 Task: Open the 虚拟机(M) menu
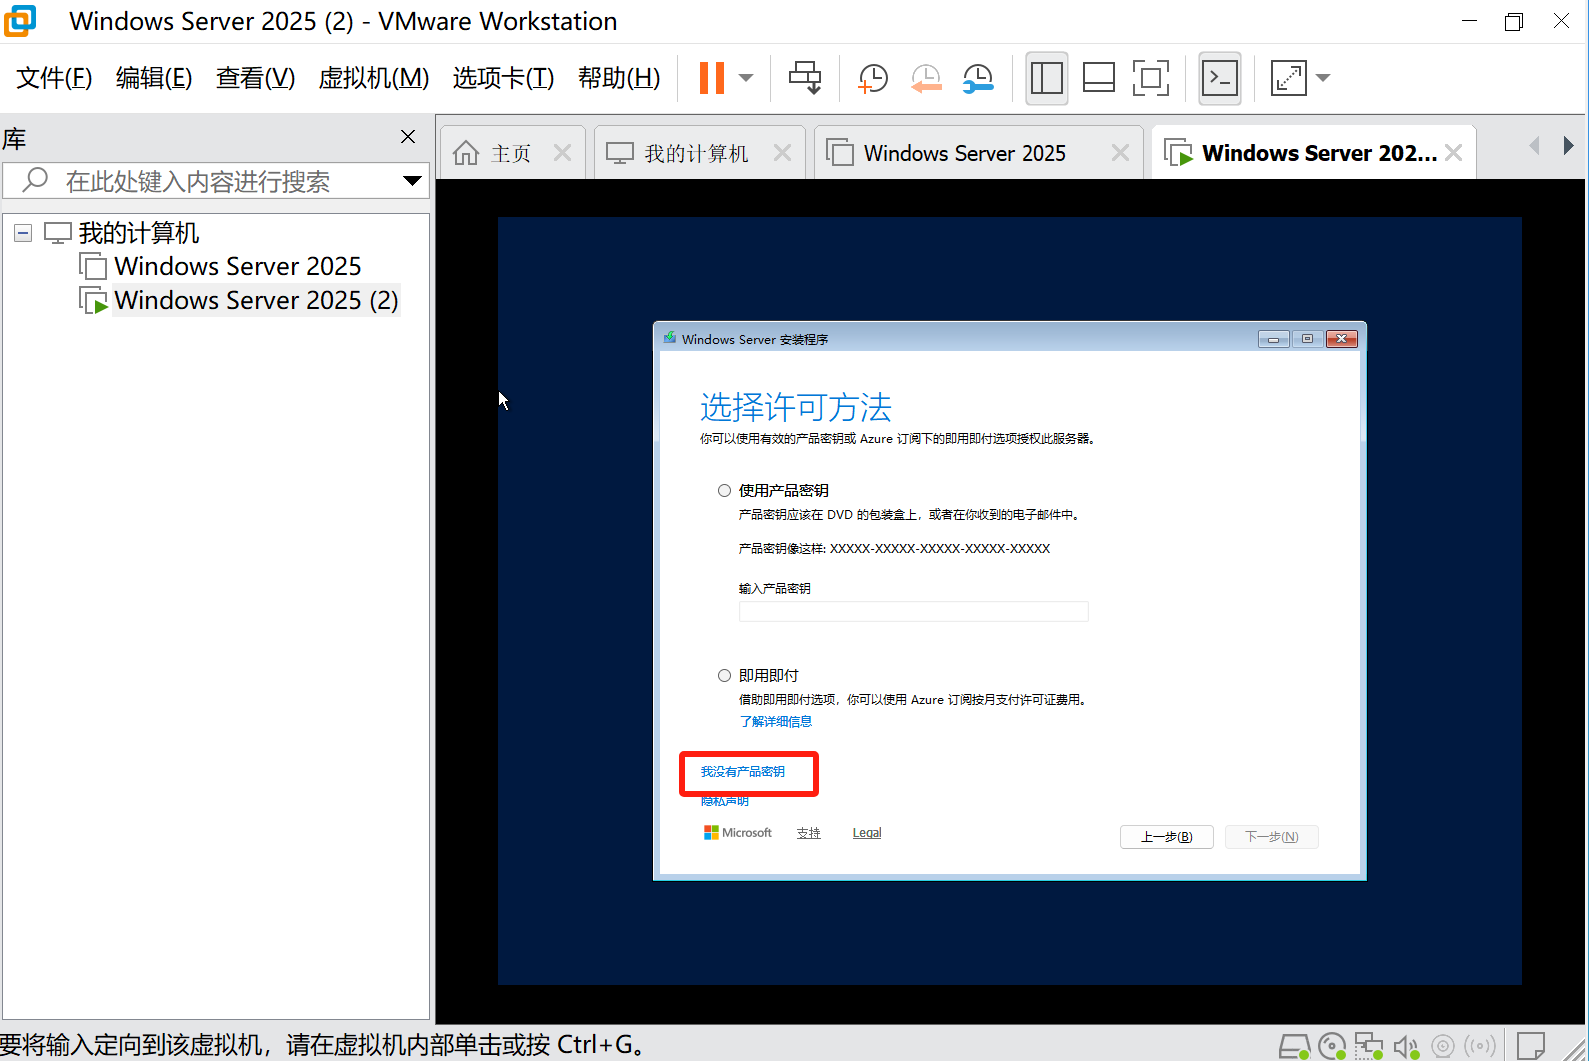pos(374,78)
